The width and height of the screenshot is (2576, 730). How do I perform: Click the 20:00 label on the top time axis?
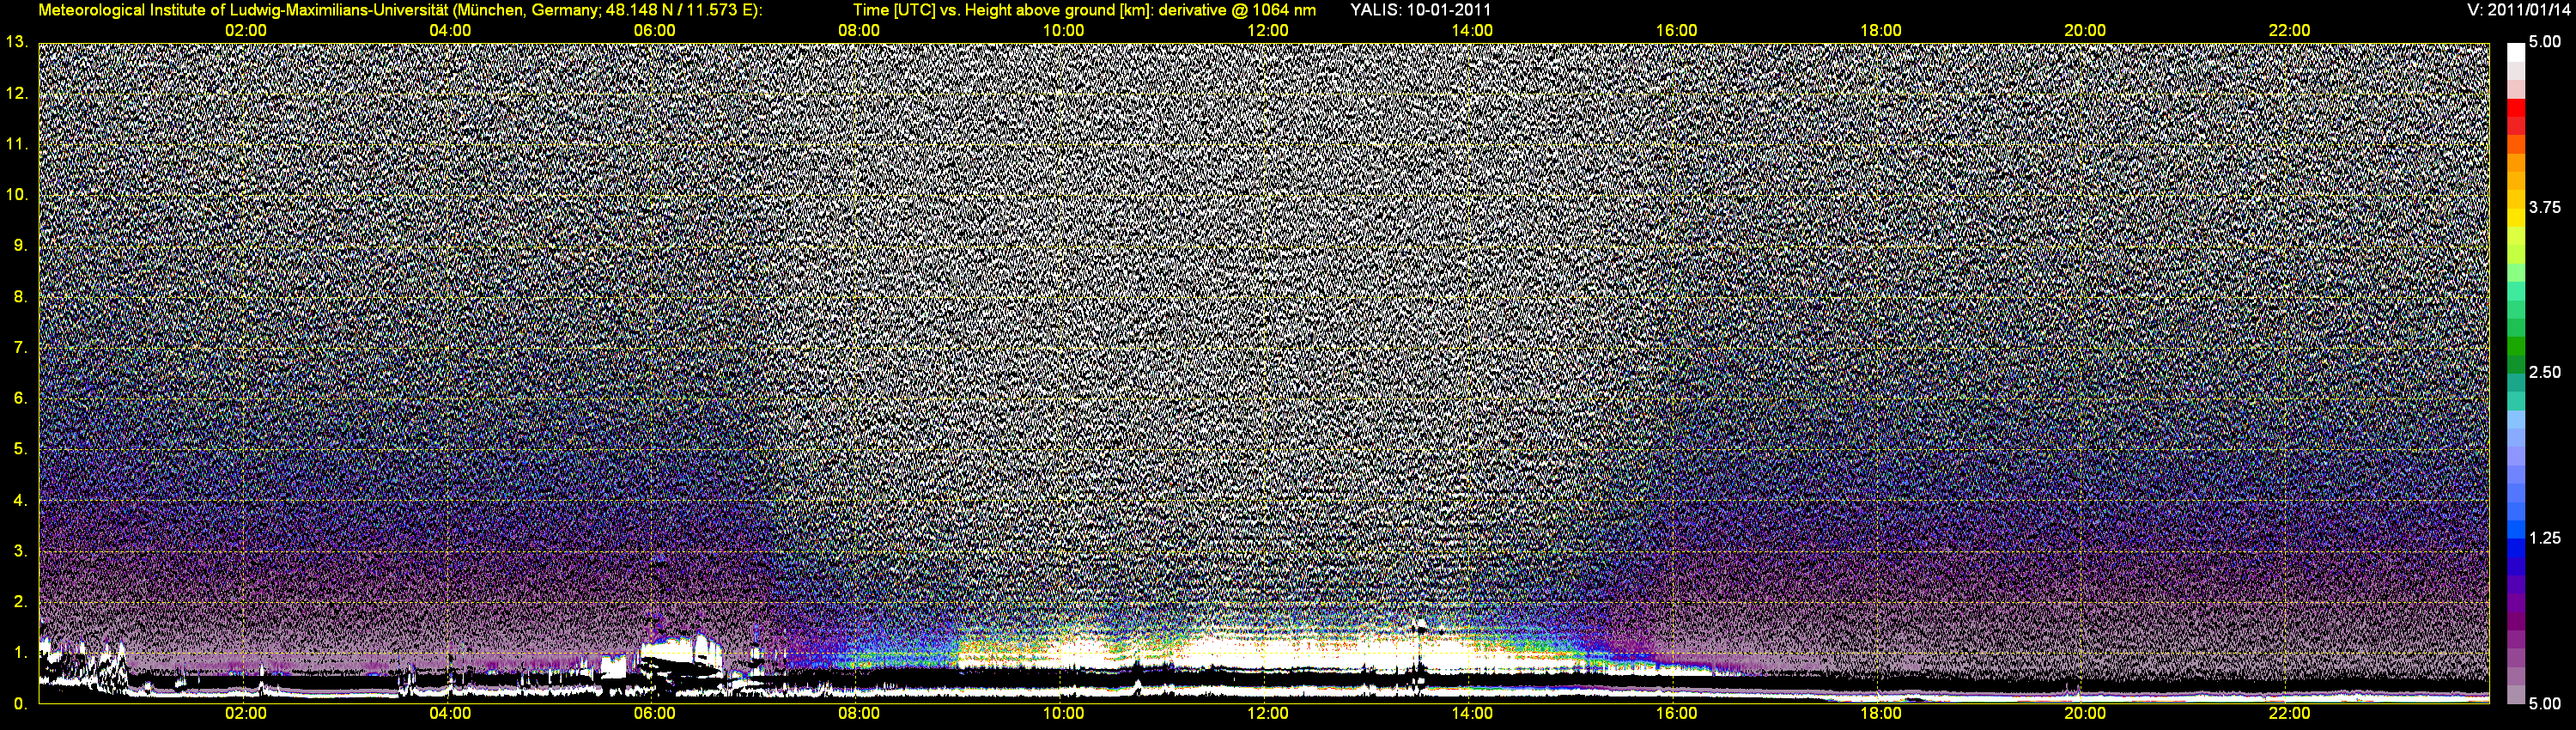pyautogui.click(x=2085, y=31)
